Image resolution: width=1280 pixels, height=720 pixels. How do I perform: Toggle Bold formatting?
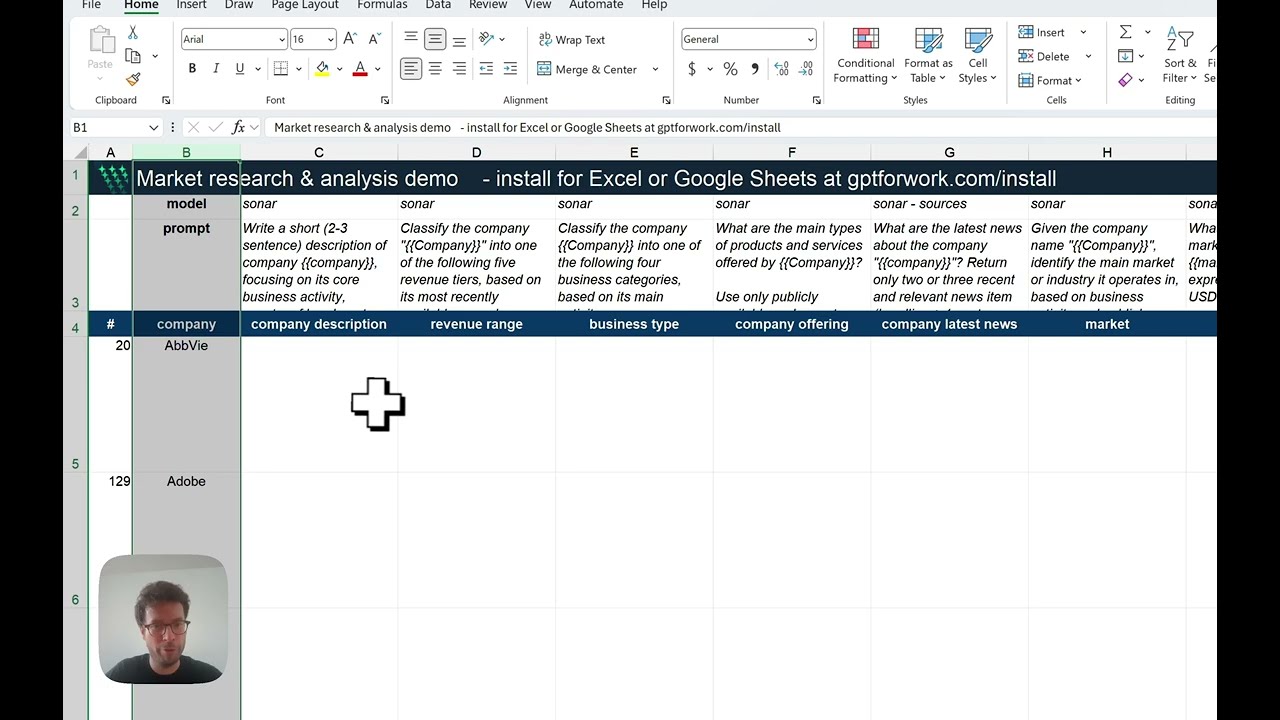pyautogui.click(x=192, y=69)
